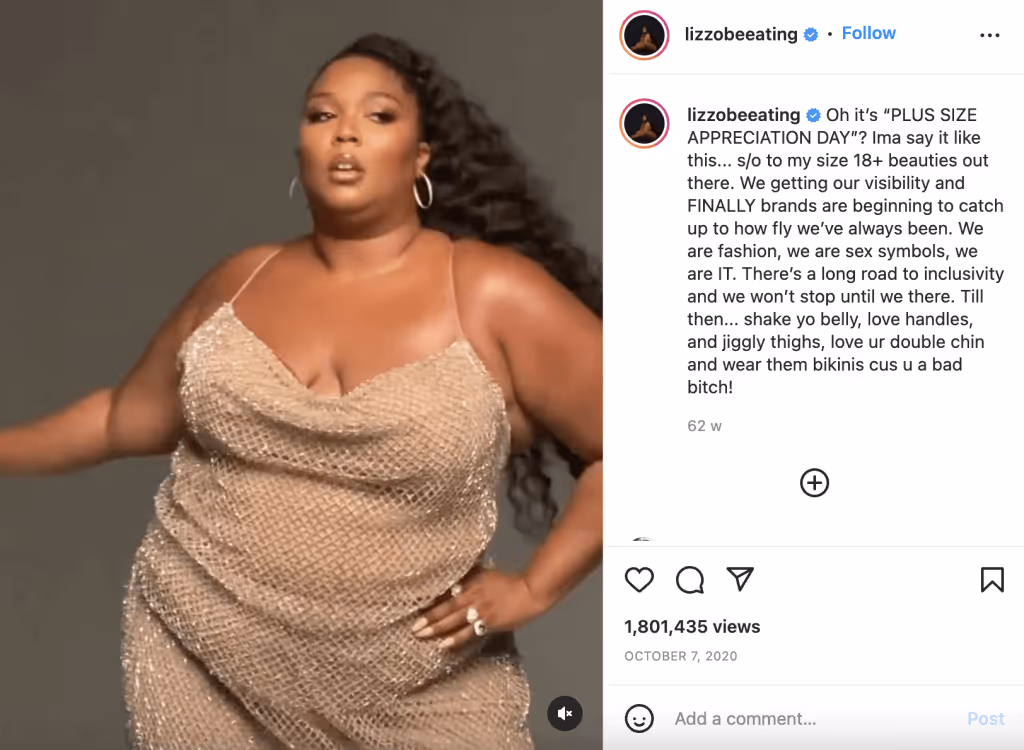The image size is (1024, 750).
Task: Save the post with bookmark icon
Action: click(992, 579)
